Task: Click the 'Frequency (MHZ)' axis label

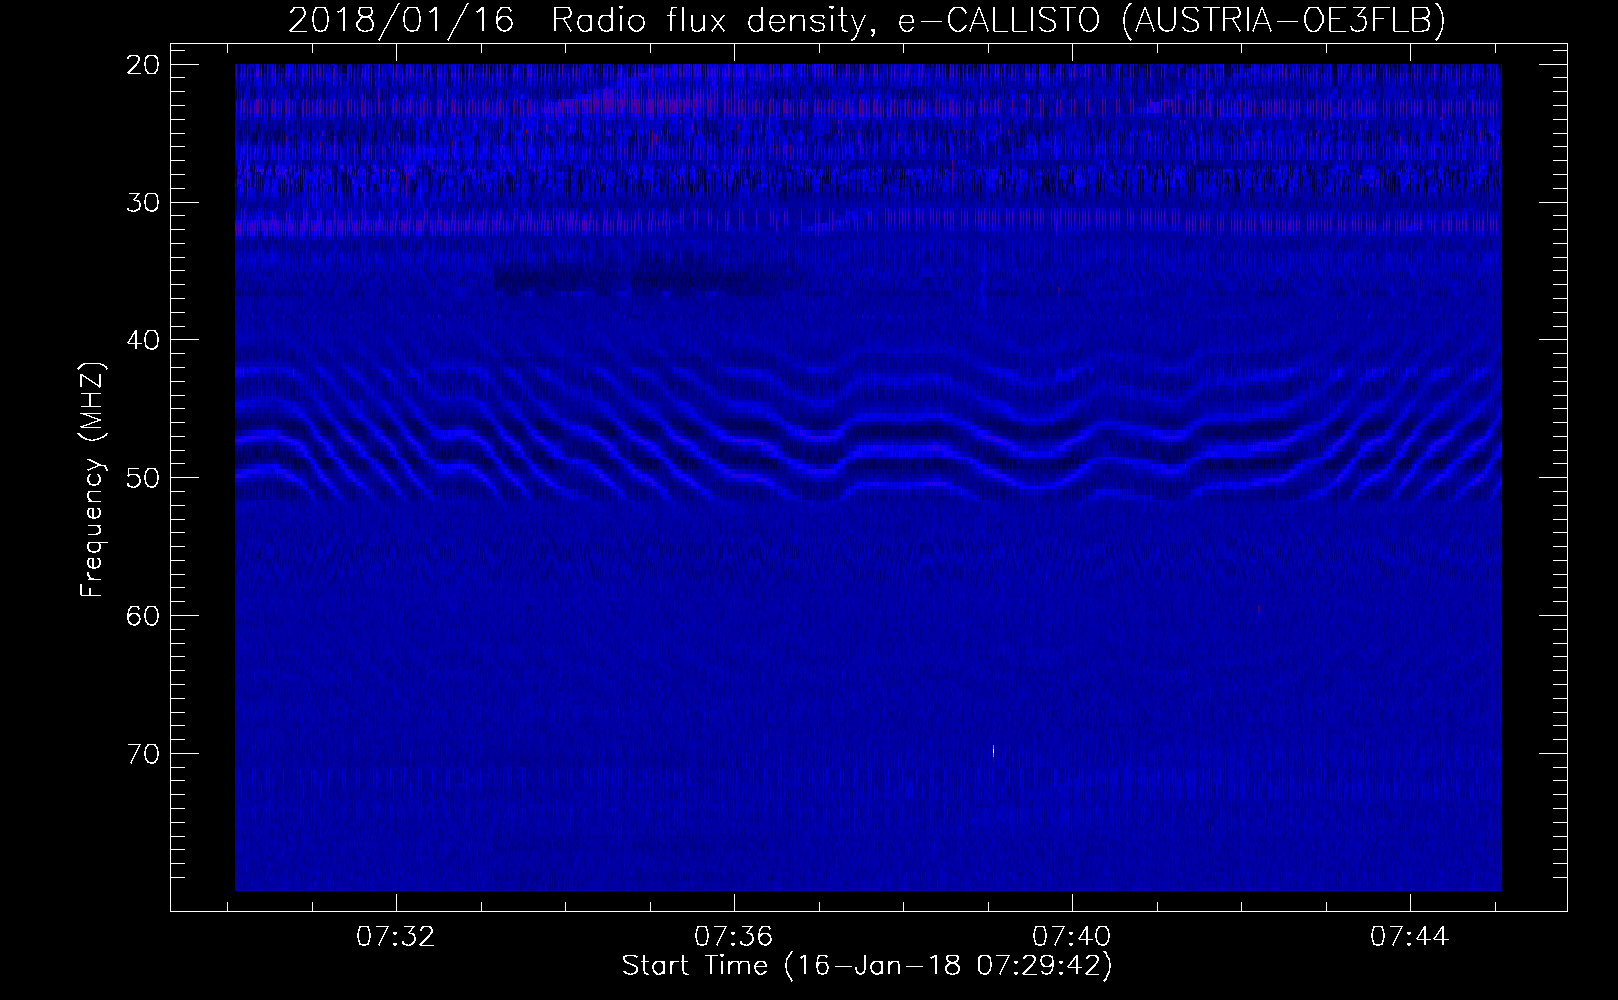Action: [92, 480]
